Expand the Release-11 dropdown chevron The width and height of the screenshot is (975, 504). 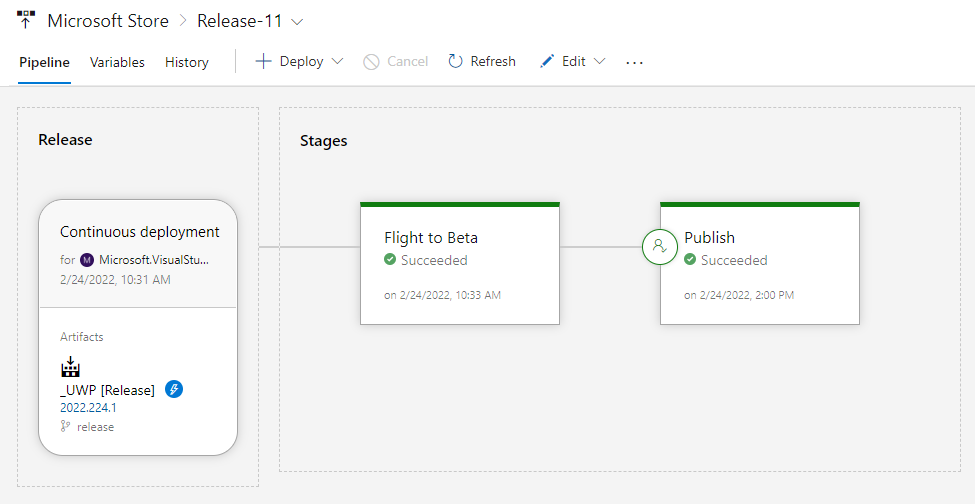[296, 21]
